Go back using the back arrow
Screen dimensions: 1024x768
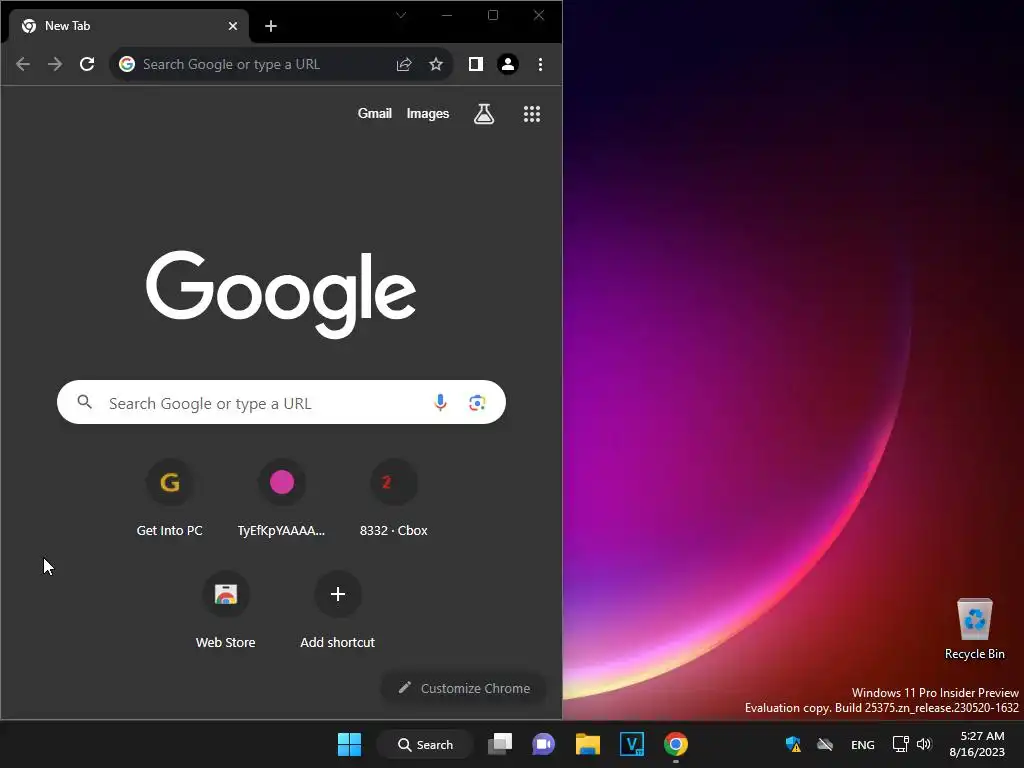(x=23, y=64)
